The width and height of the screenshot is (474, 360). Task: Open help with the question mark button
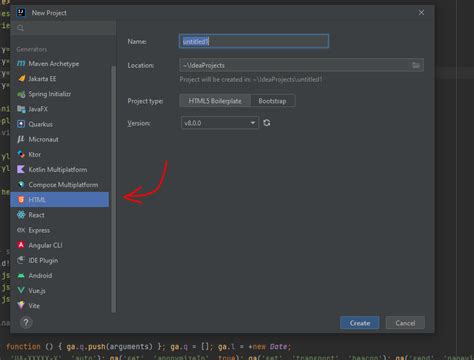(x=26, y=322)
